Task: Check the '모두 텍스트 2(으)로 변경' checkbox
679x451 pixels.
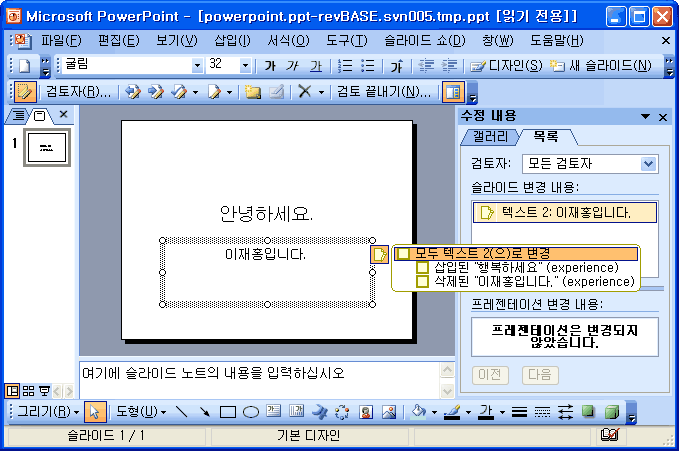Action: click(402, 254)
